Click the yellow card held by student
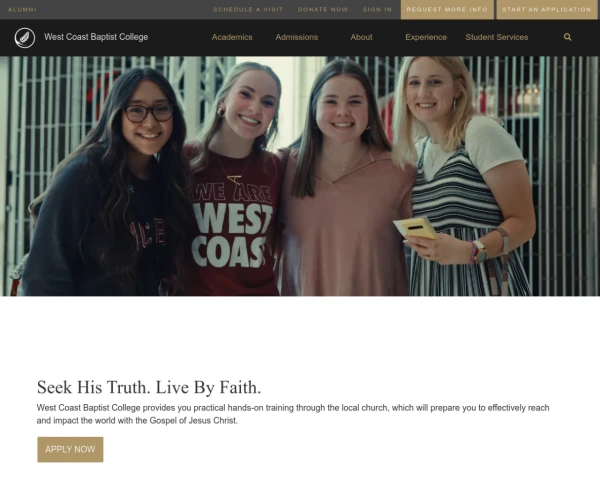The height and width of the screenshot is (480, 600). [415, 229]
